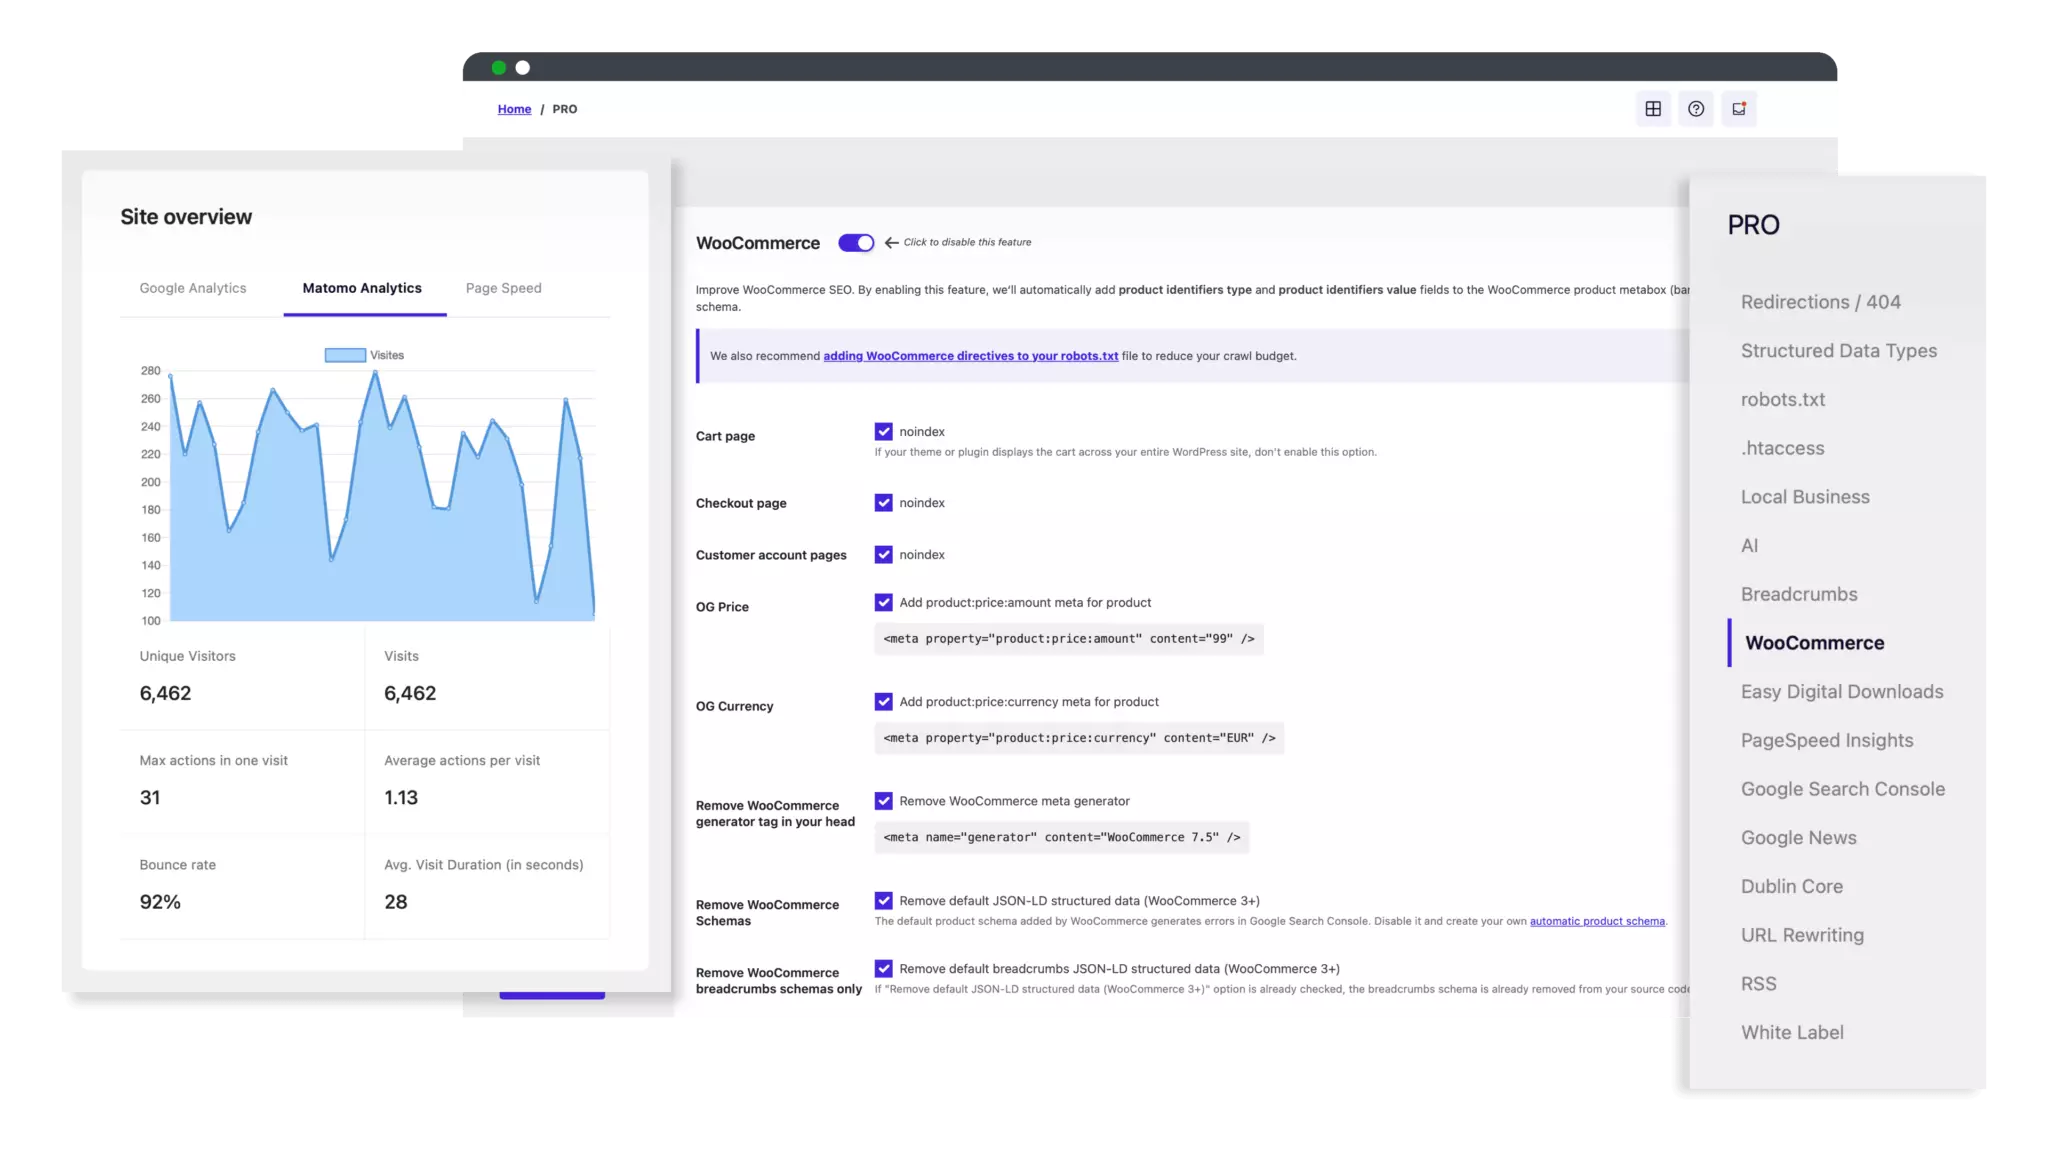This screenshot has width=2048, height=1152.
Task: Click the Avg. Visit Duration value 28
Action: pyautogui.click(x=396, y=902)
